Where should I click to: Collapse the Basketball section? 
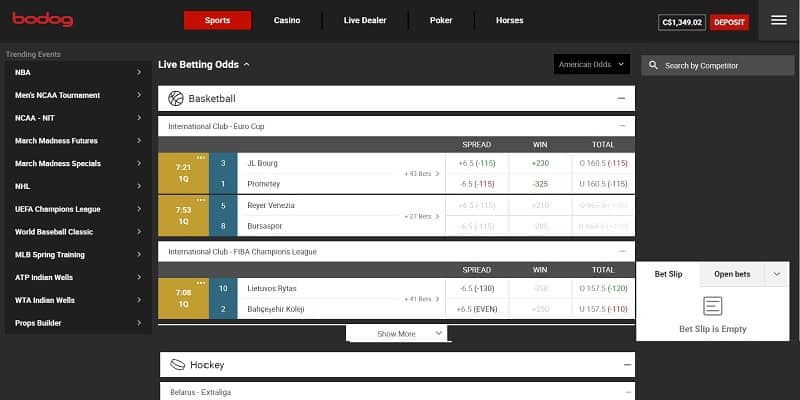tap(621, 98)
